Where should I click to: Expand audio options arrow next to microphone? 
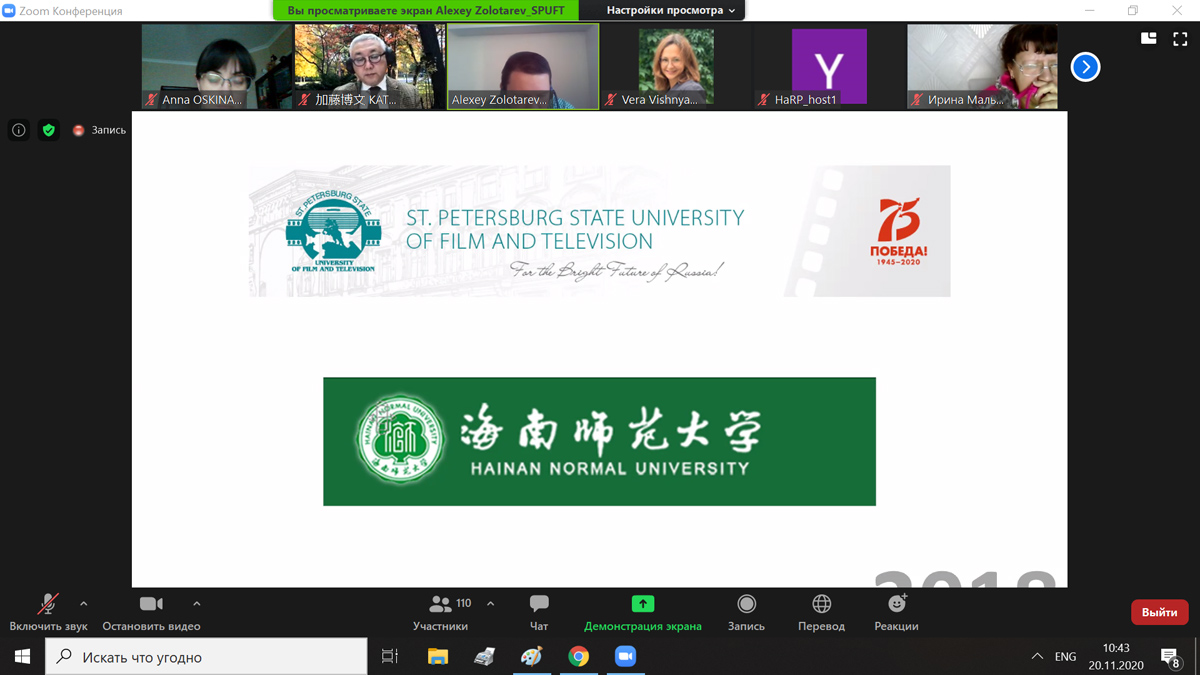point(83,604)
